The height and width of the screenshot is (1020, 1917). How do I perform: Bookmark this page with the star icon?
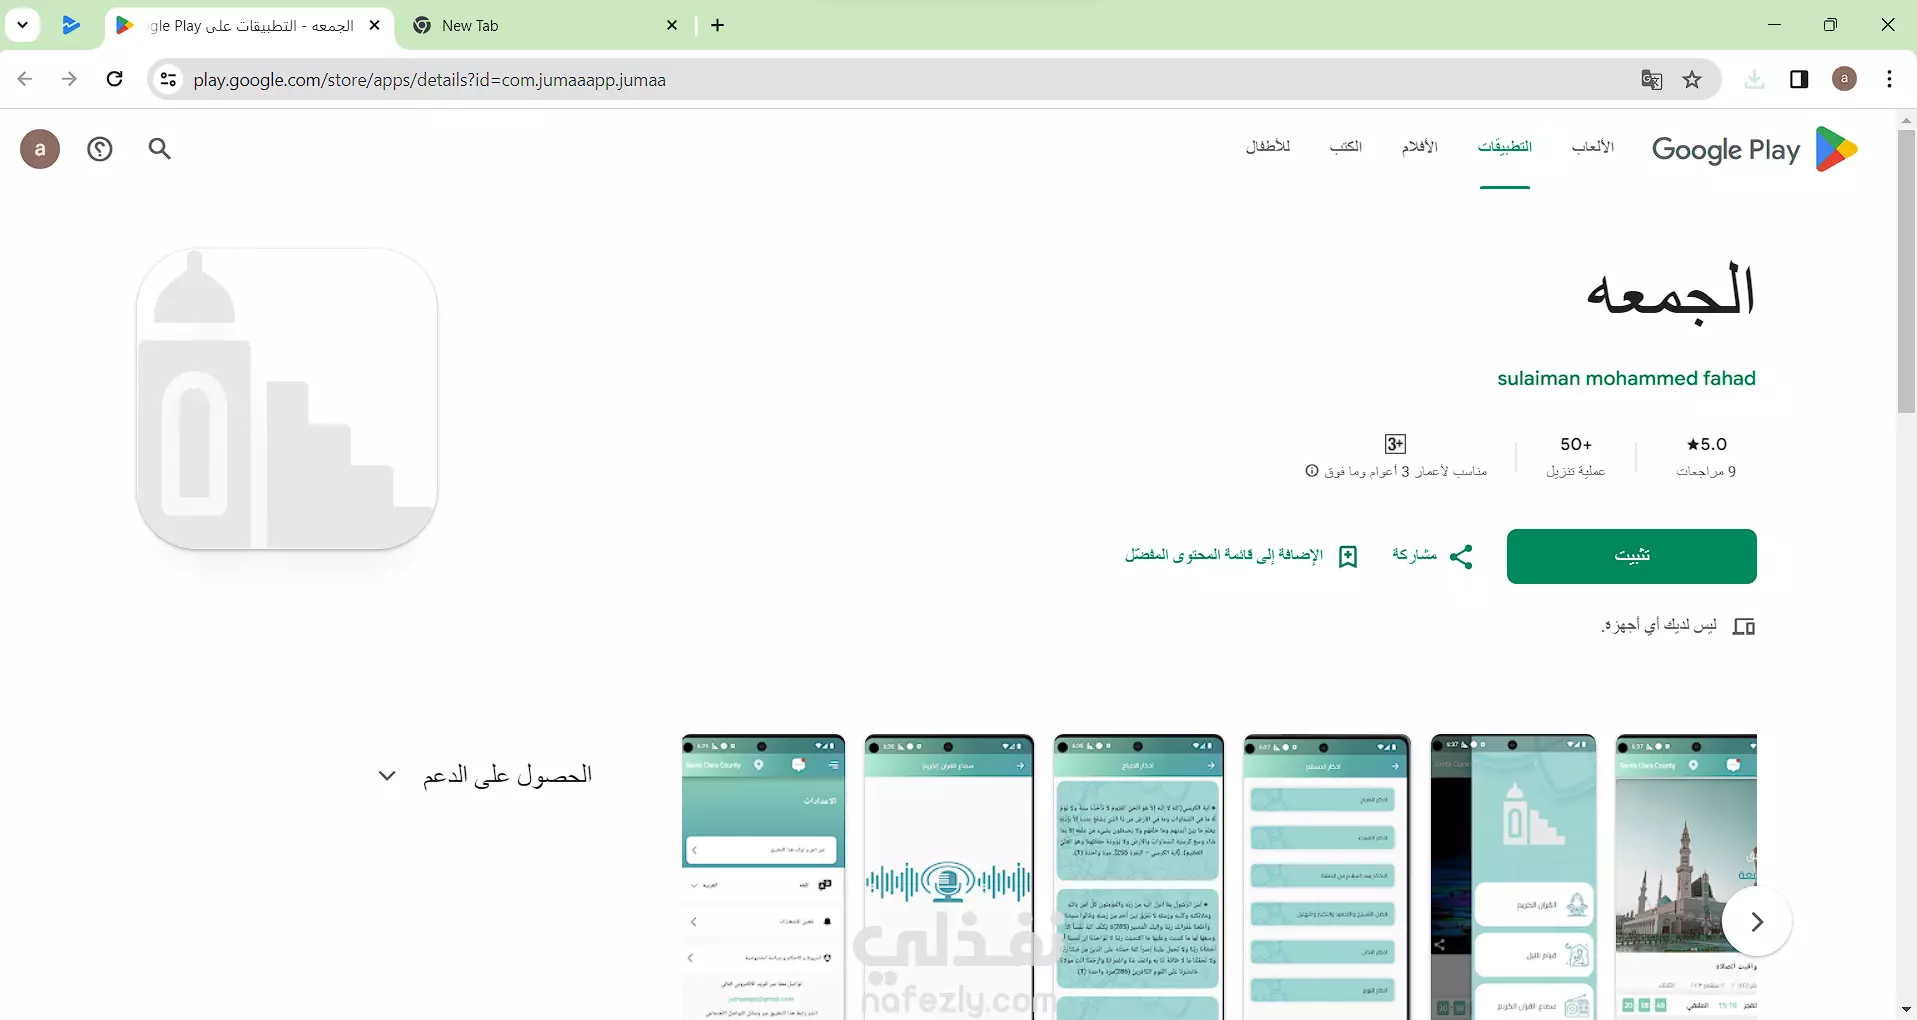click(1692, 80)
